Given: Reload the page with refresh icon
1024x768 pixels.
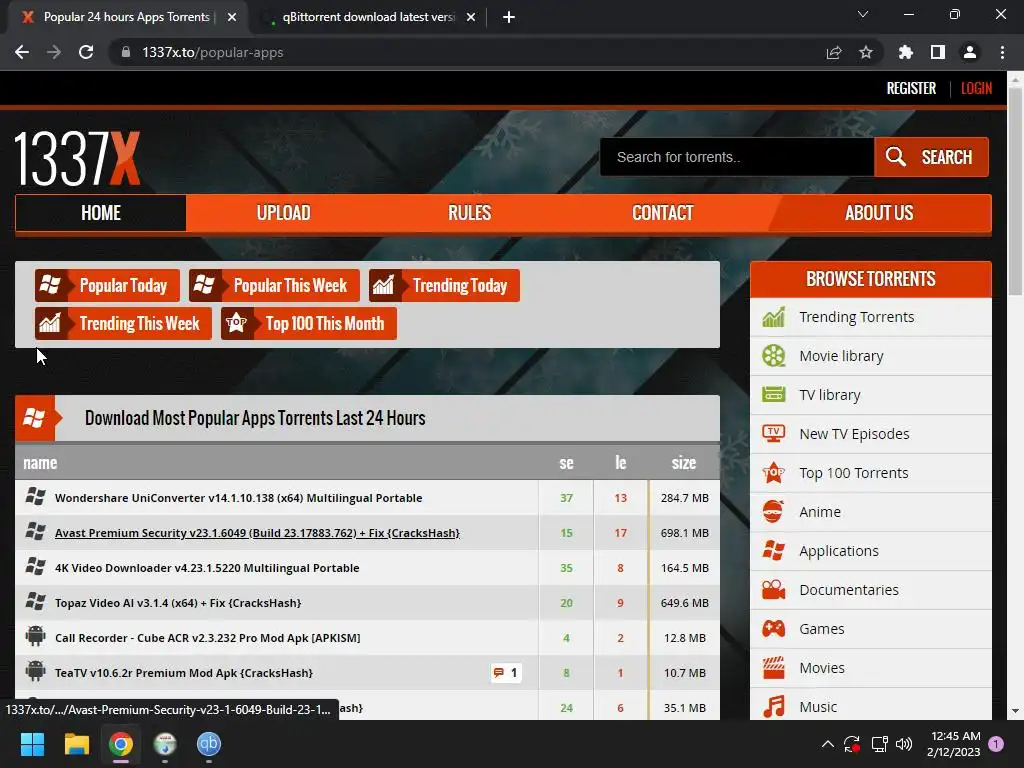Looking at the screenshot, I should click(x=86, y=52).
